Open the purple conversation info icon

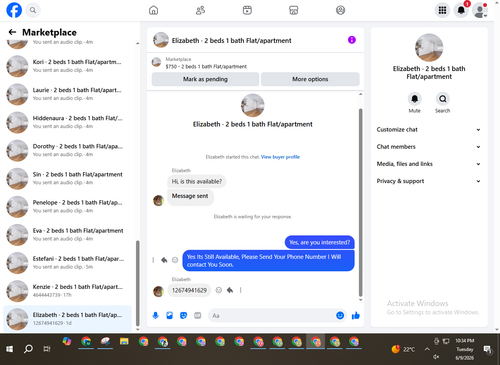[x=352, y=40]
